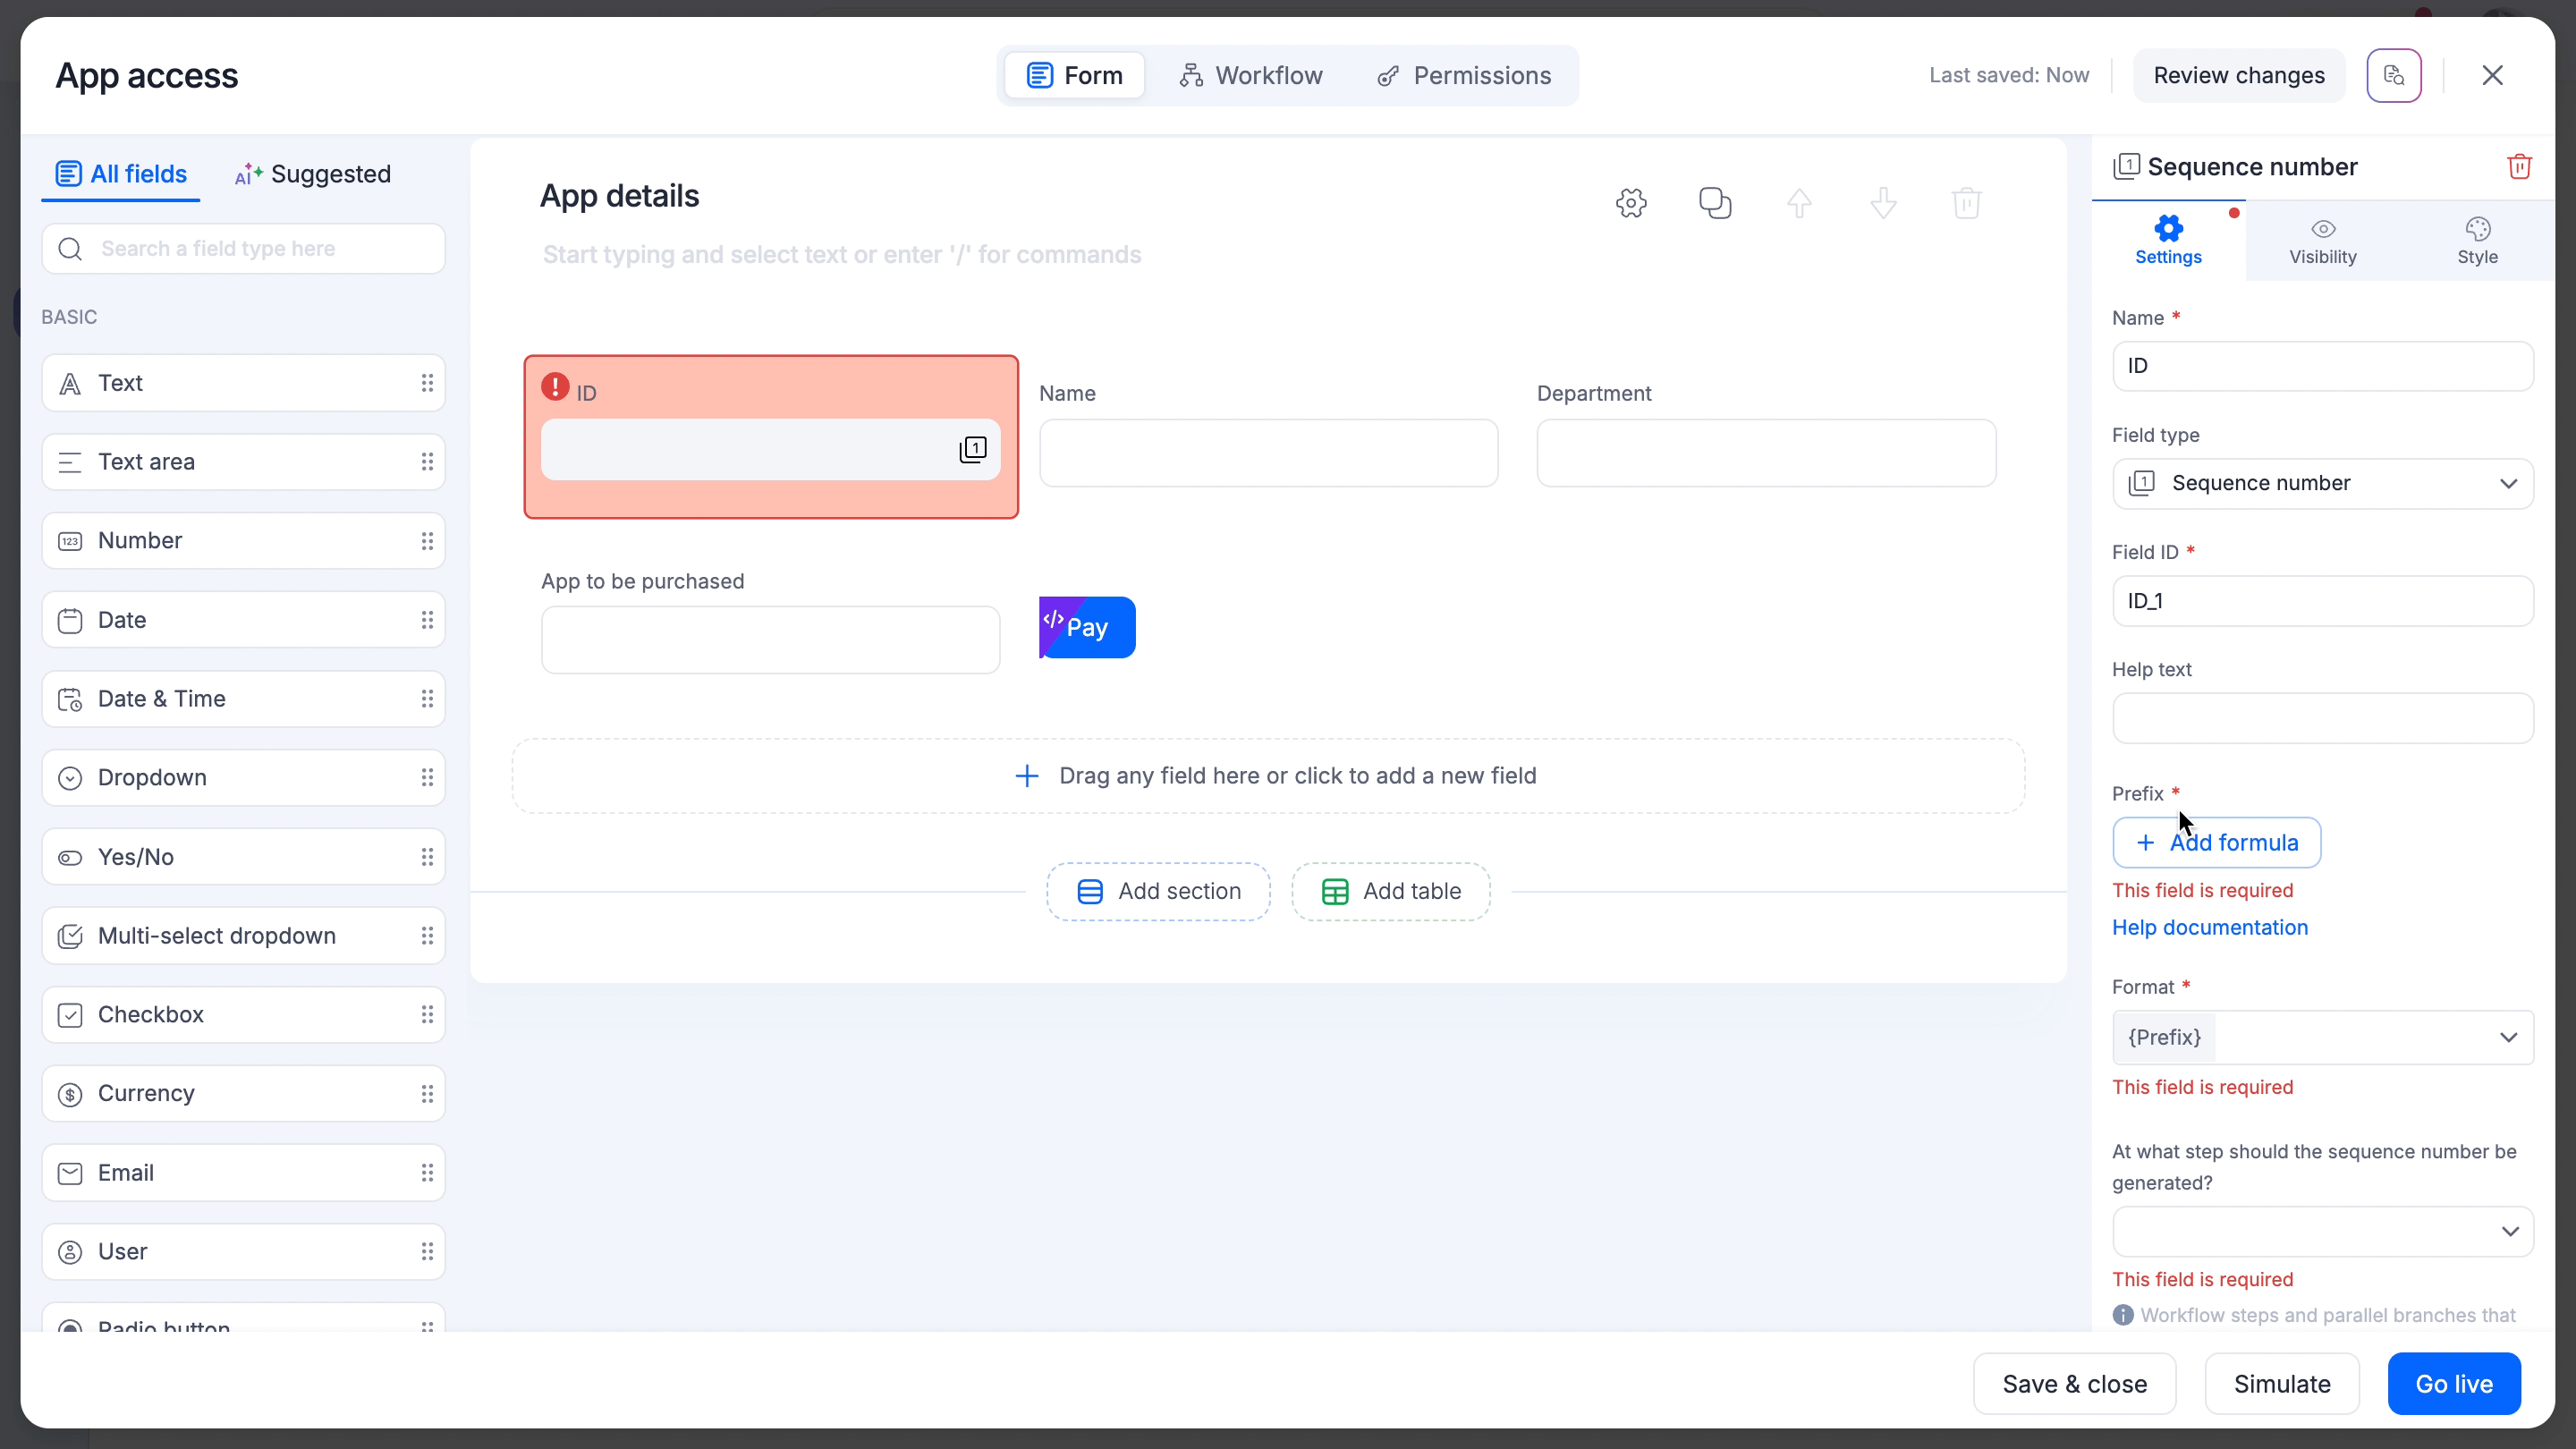The height and width of the screenshot is (1449, 2576).
Task: Open the Help documentation link
Action: click(2209, 928)
